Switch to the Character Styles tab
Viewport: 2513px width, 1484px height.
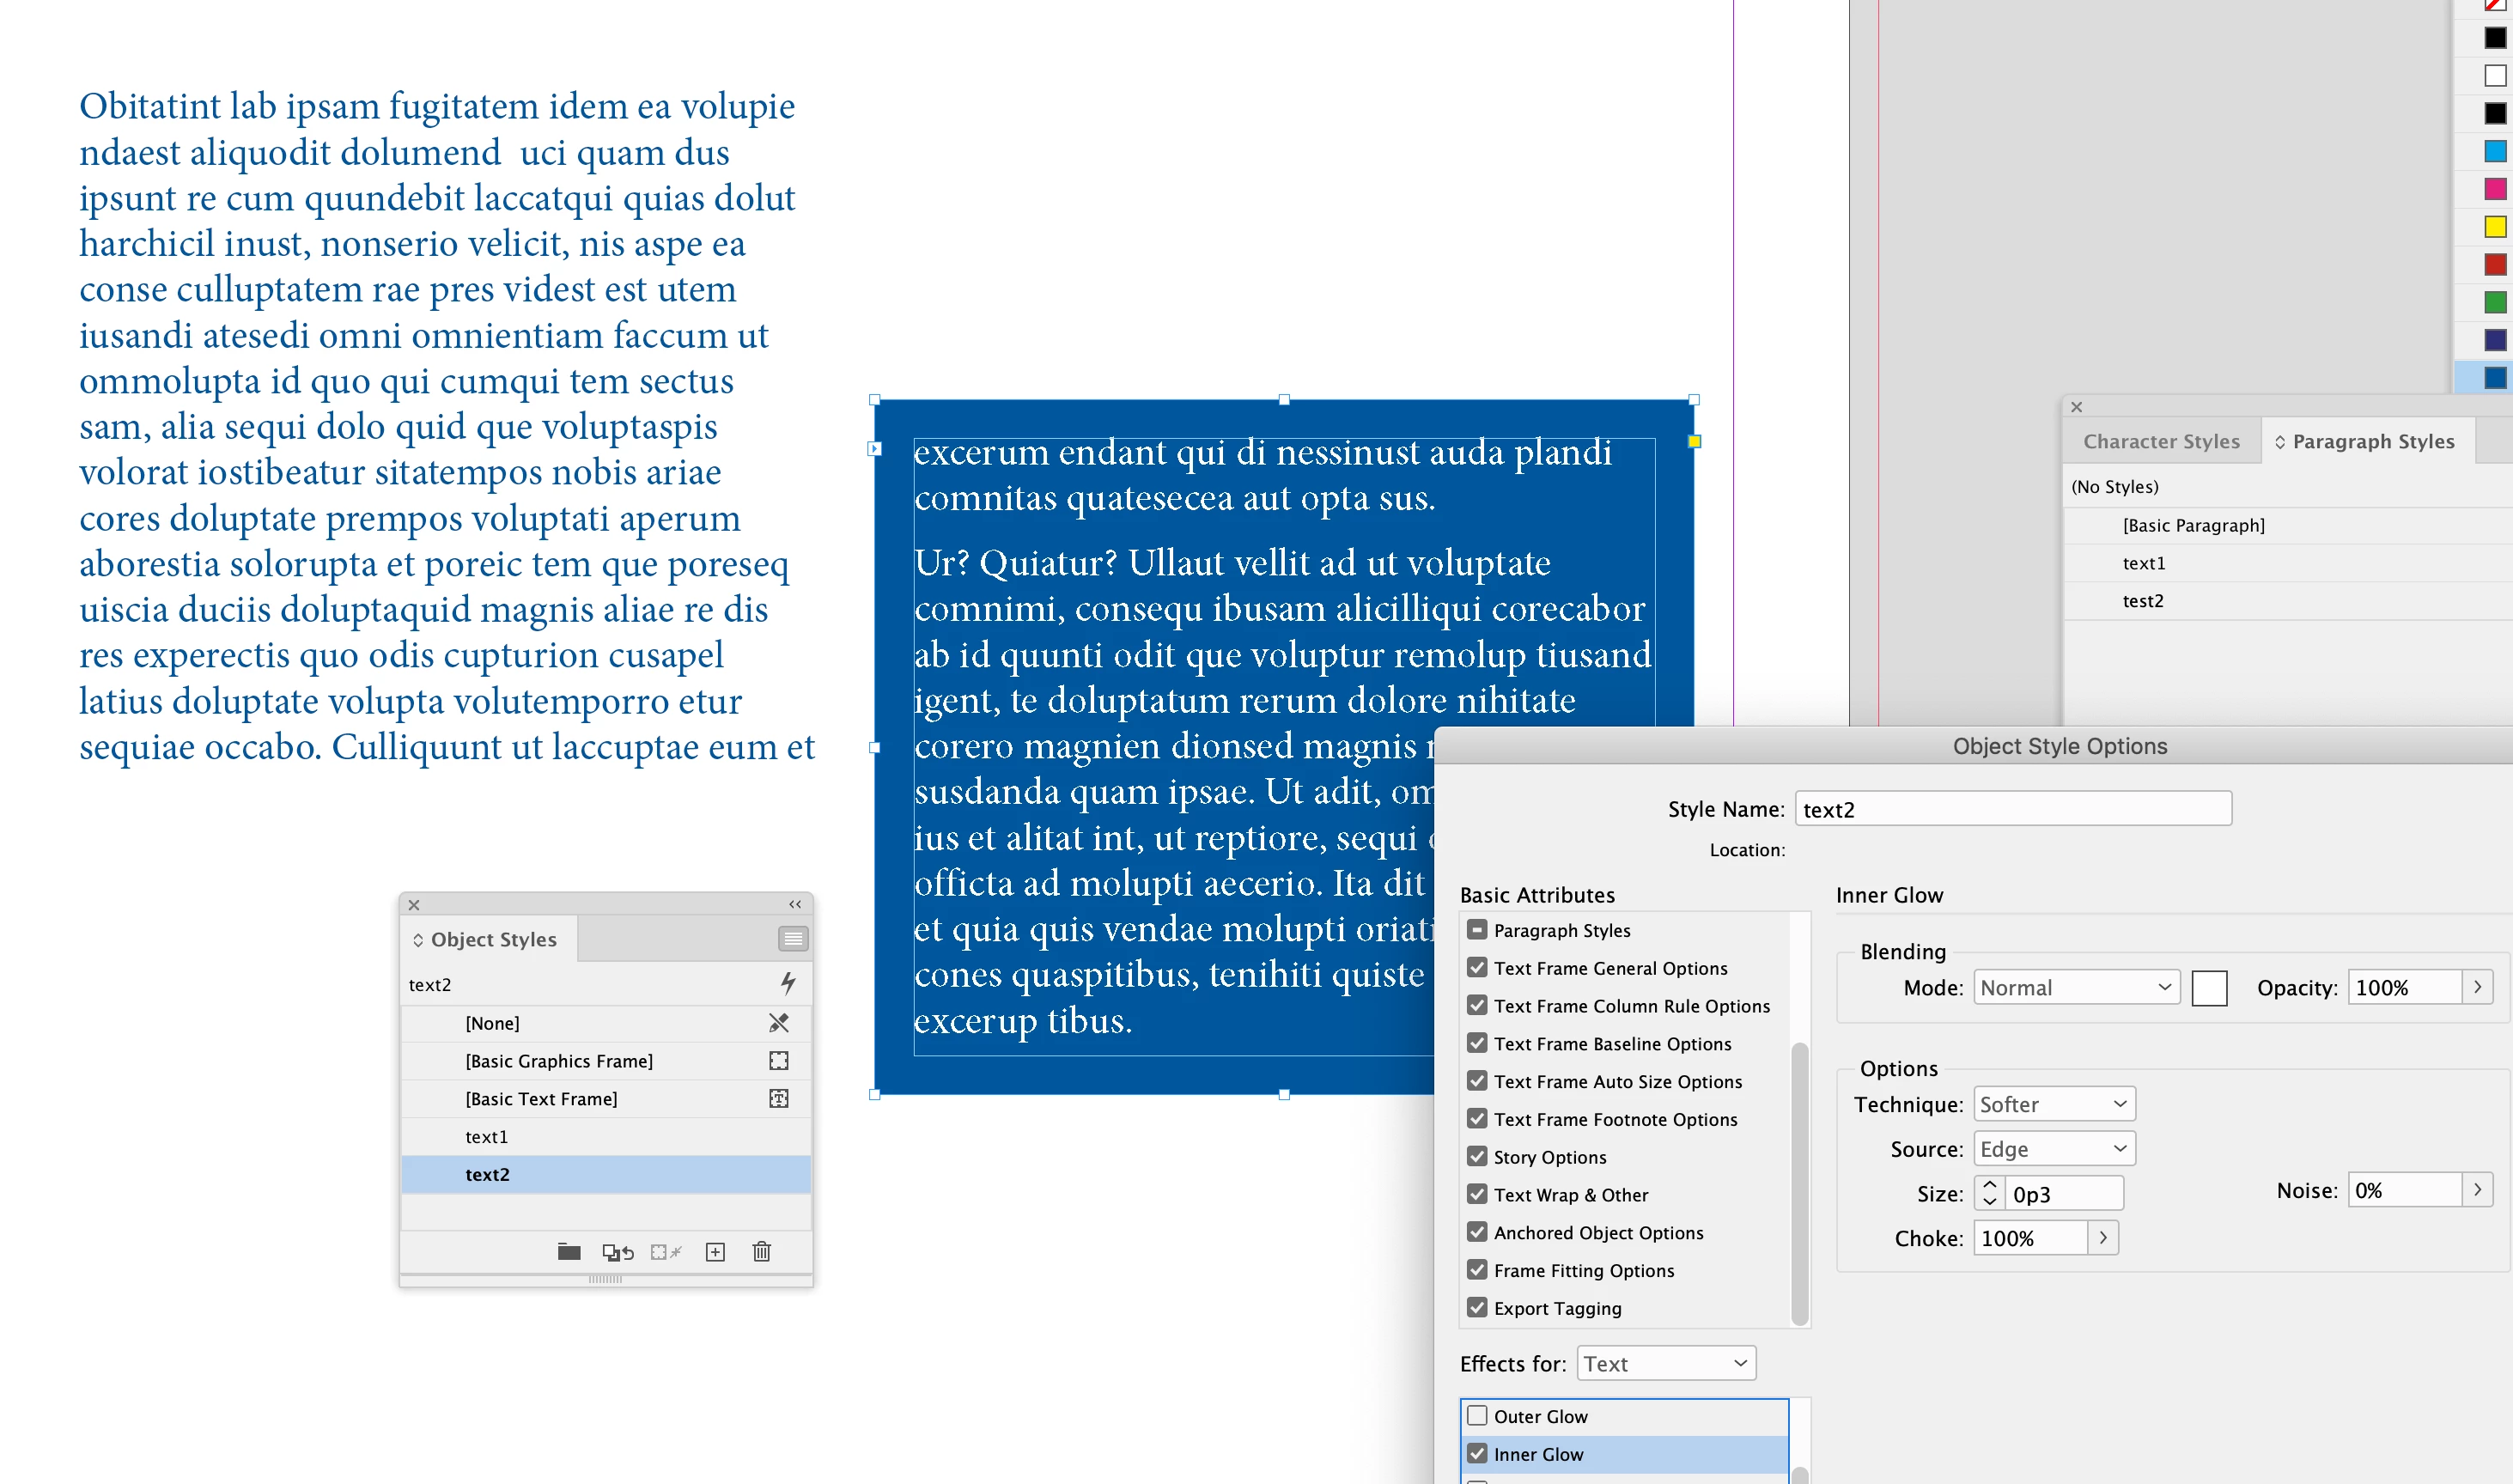pos(2160,441)
